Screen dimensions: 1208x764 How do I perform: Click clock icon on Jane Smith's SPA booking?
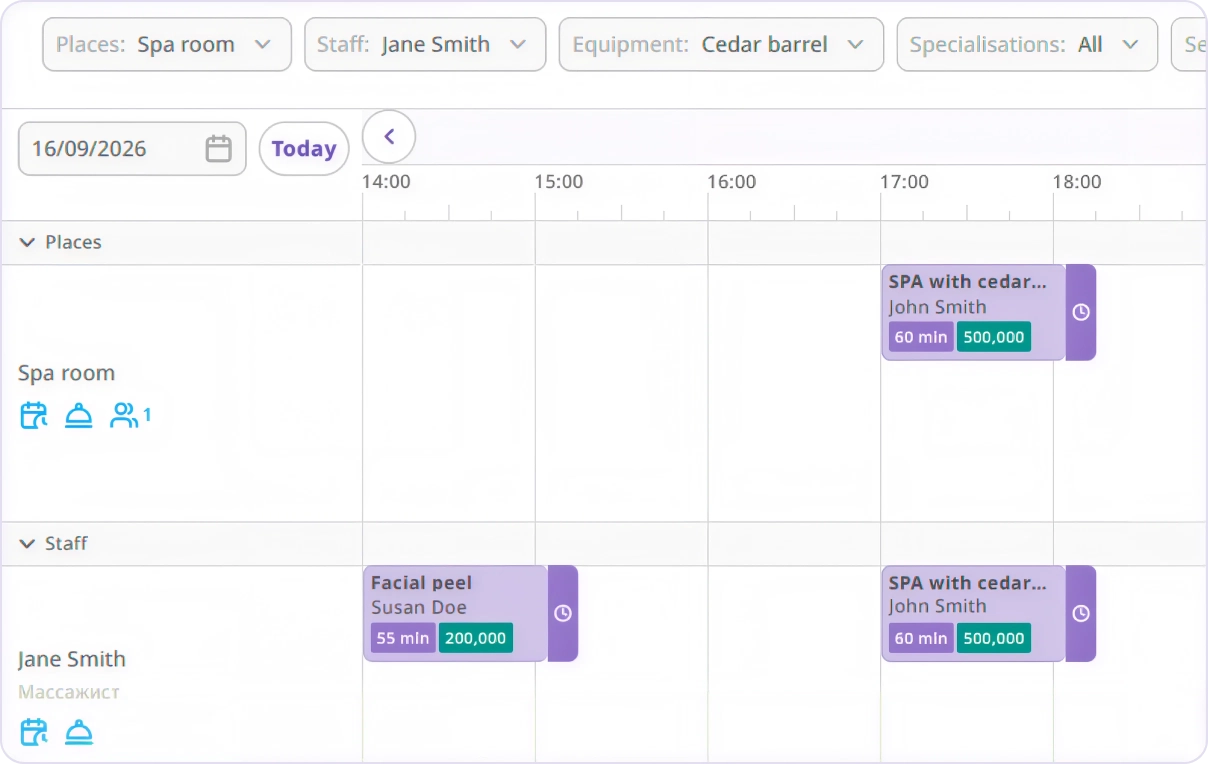pyautogui.click(x=1081, y=613)
